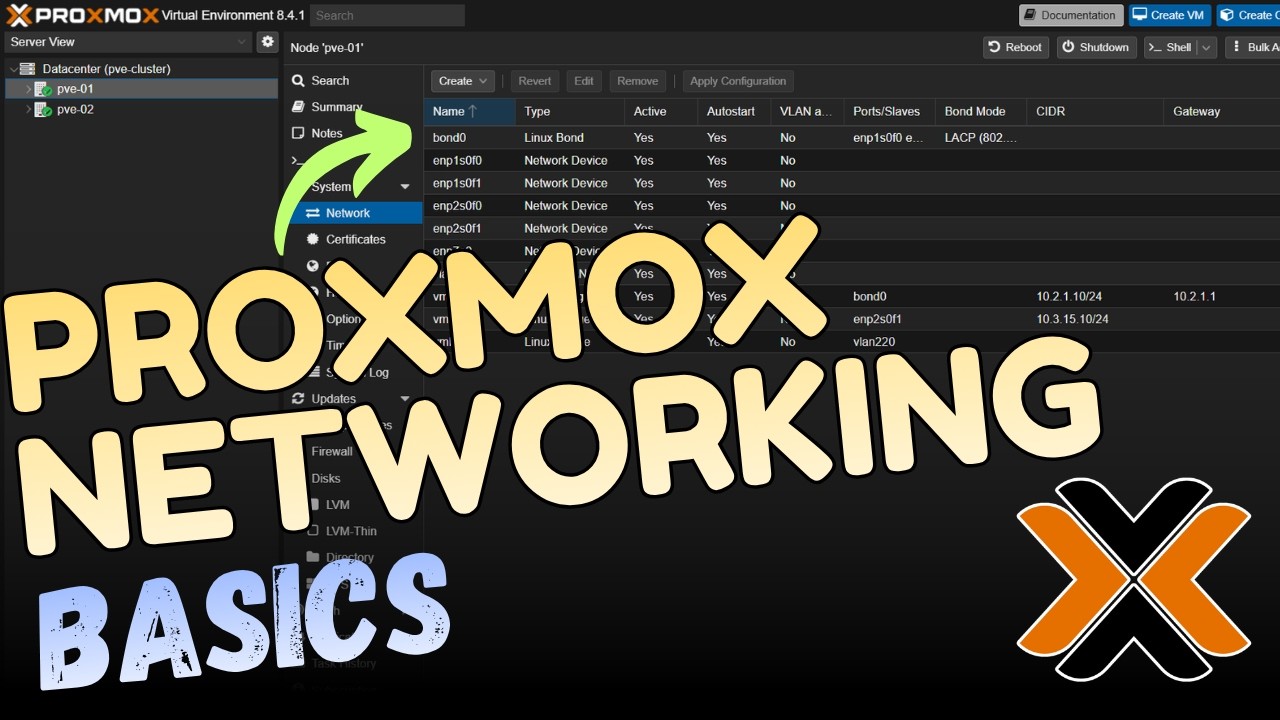Collapse the Datacenter (pve-cluster) tree node
1280x720 pixels.
pos(13,69)
